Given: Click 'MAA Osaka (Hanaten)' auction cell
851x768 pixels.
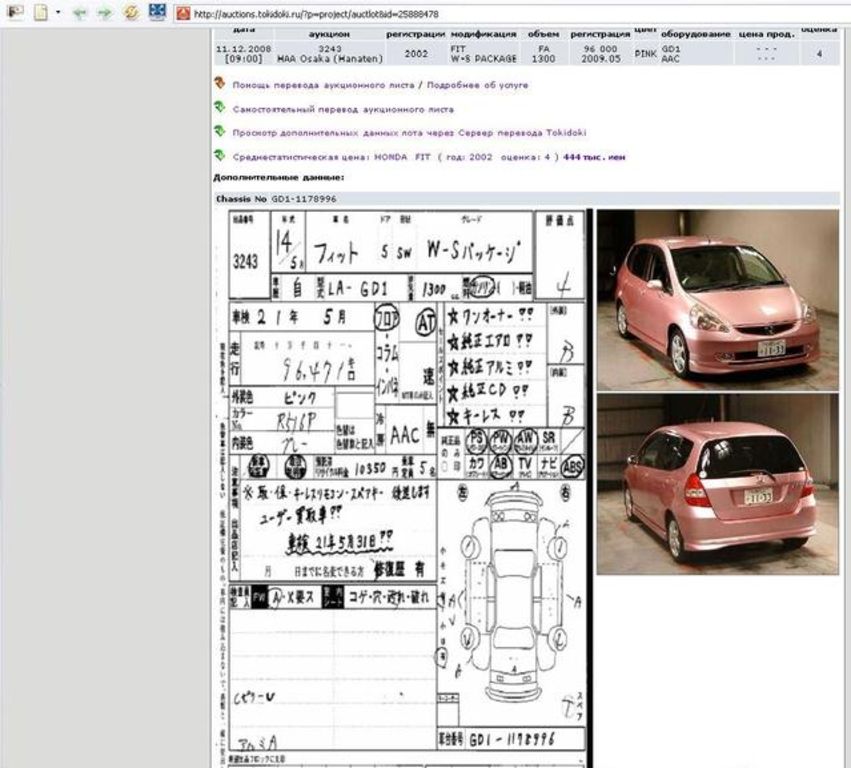Looking at the screenshot, I should [x=330, y=54].
